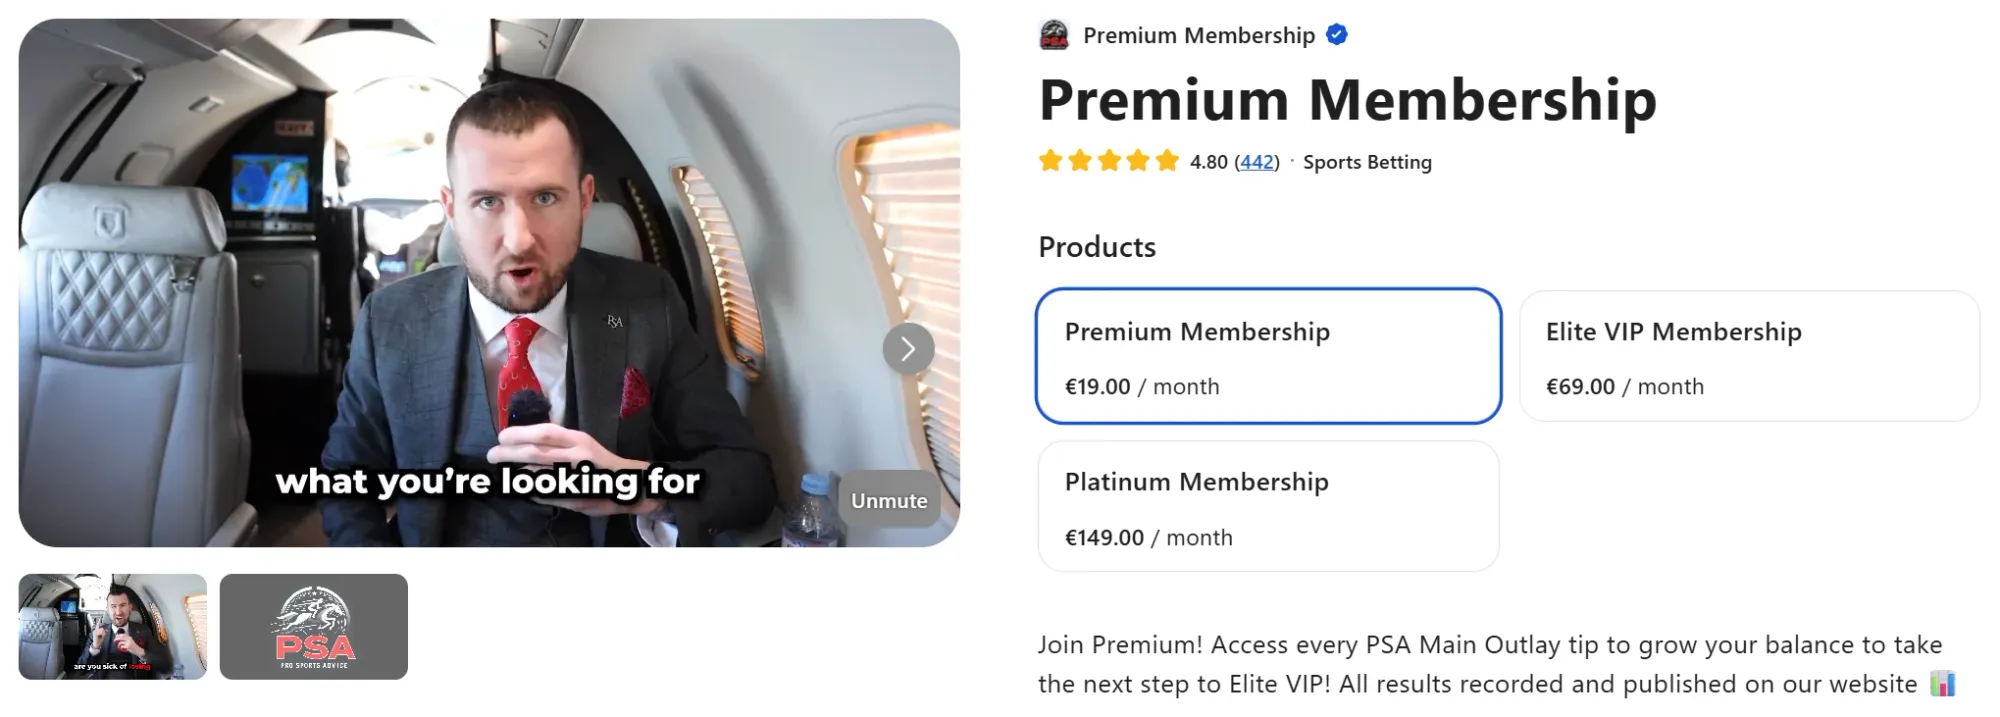The image size is (2000, 717).
Task: Click the PSA logo avatar beside seller name
Action: (x=1054, y=35)
